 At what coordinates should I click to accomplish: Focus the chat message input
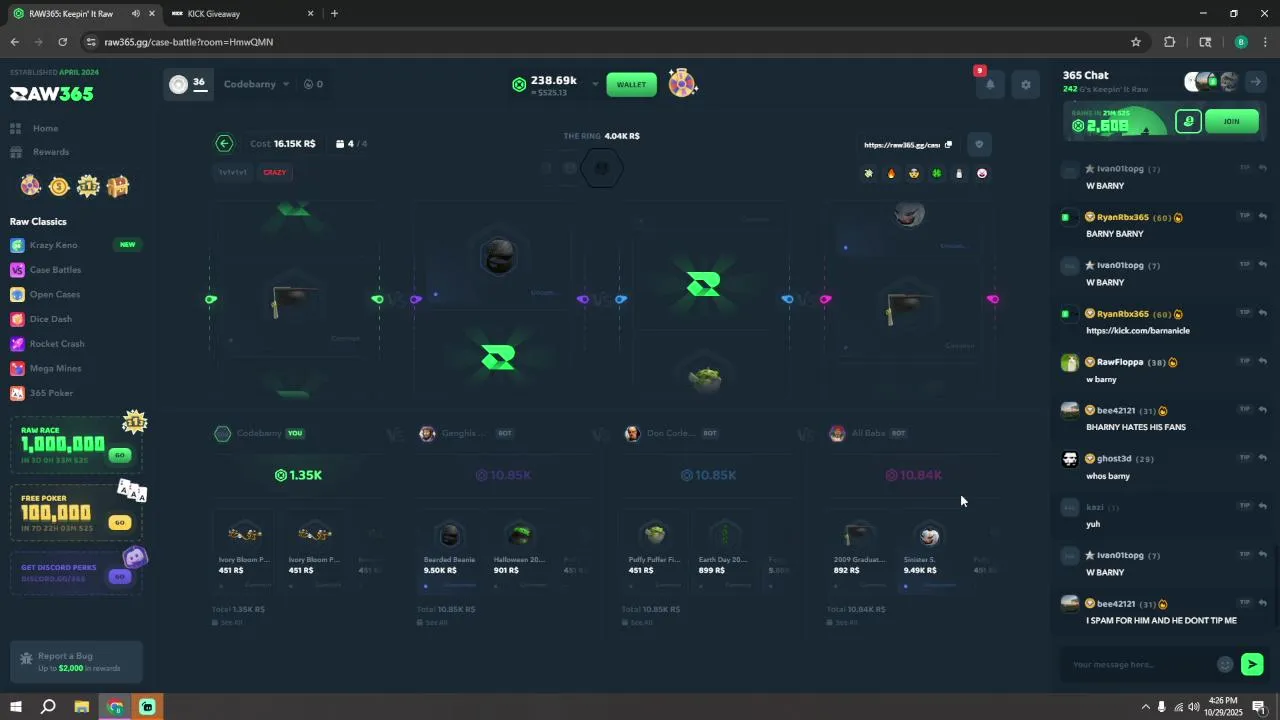pos(1140,664)
